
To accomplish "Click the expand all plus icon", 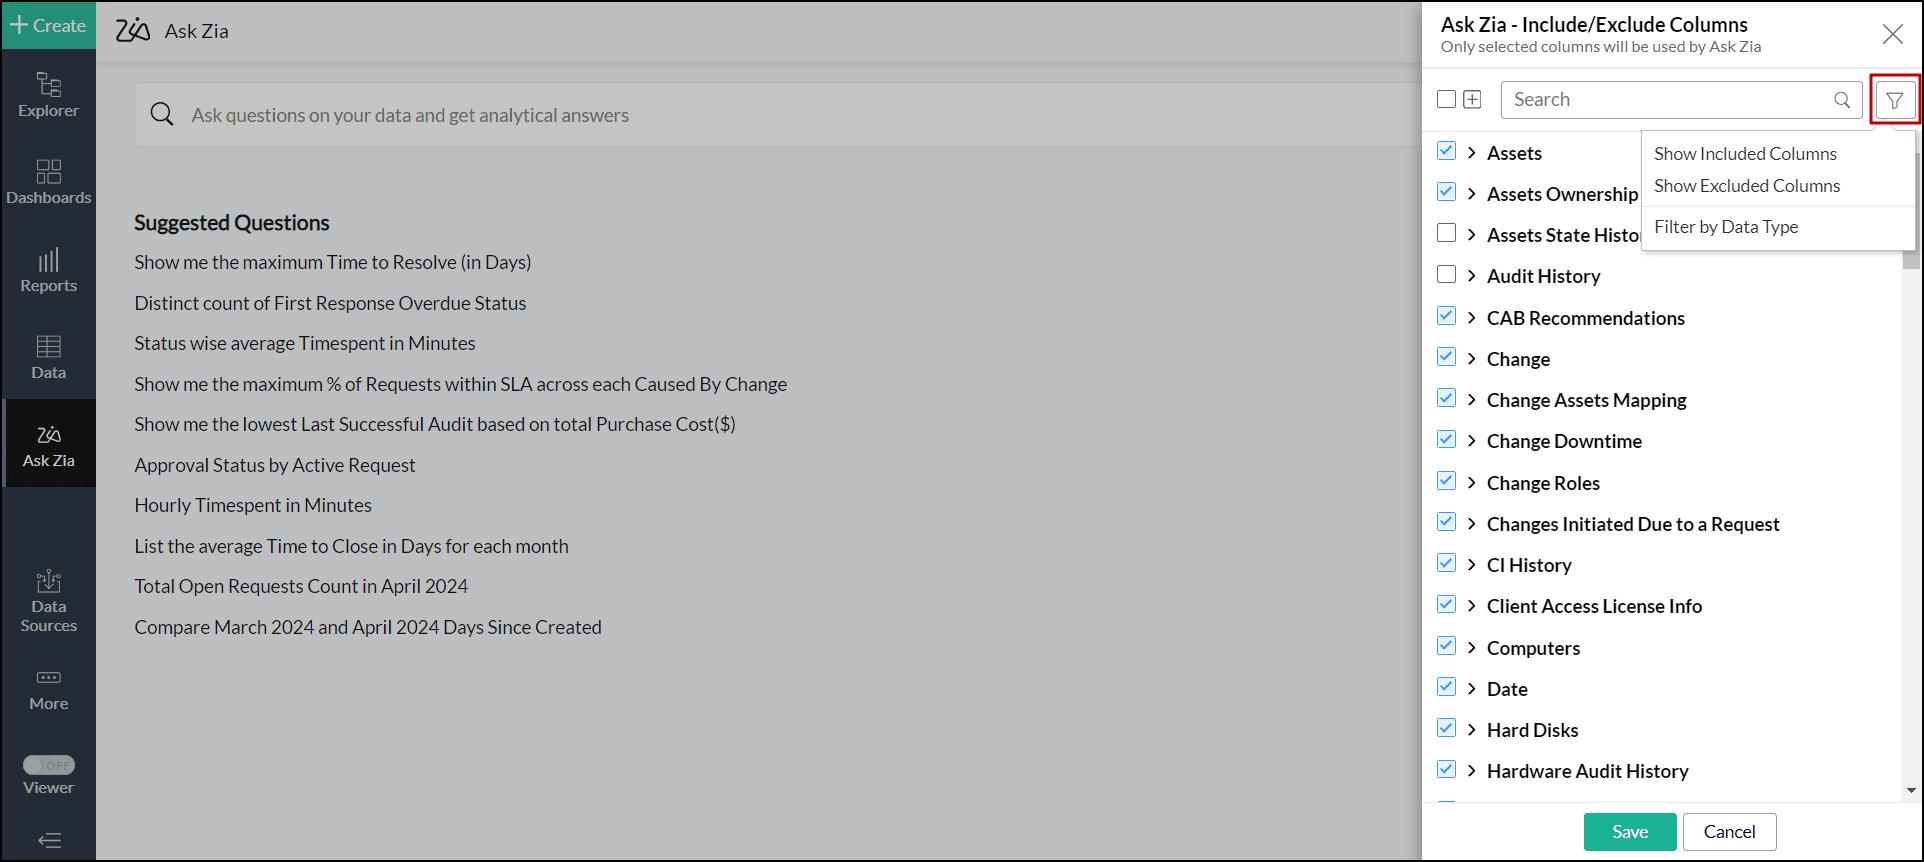I will click(x=1472, y=99).
